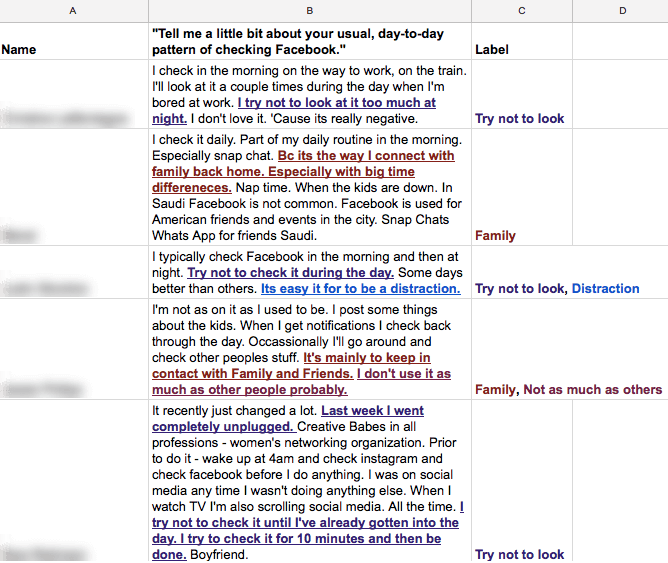The width and height of the screenshot is (668, 563).
Task: Select the response cell starting 'It recently just changed a lot'
Action: pos(310,481)
